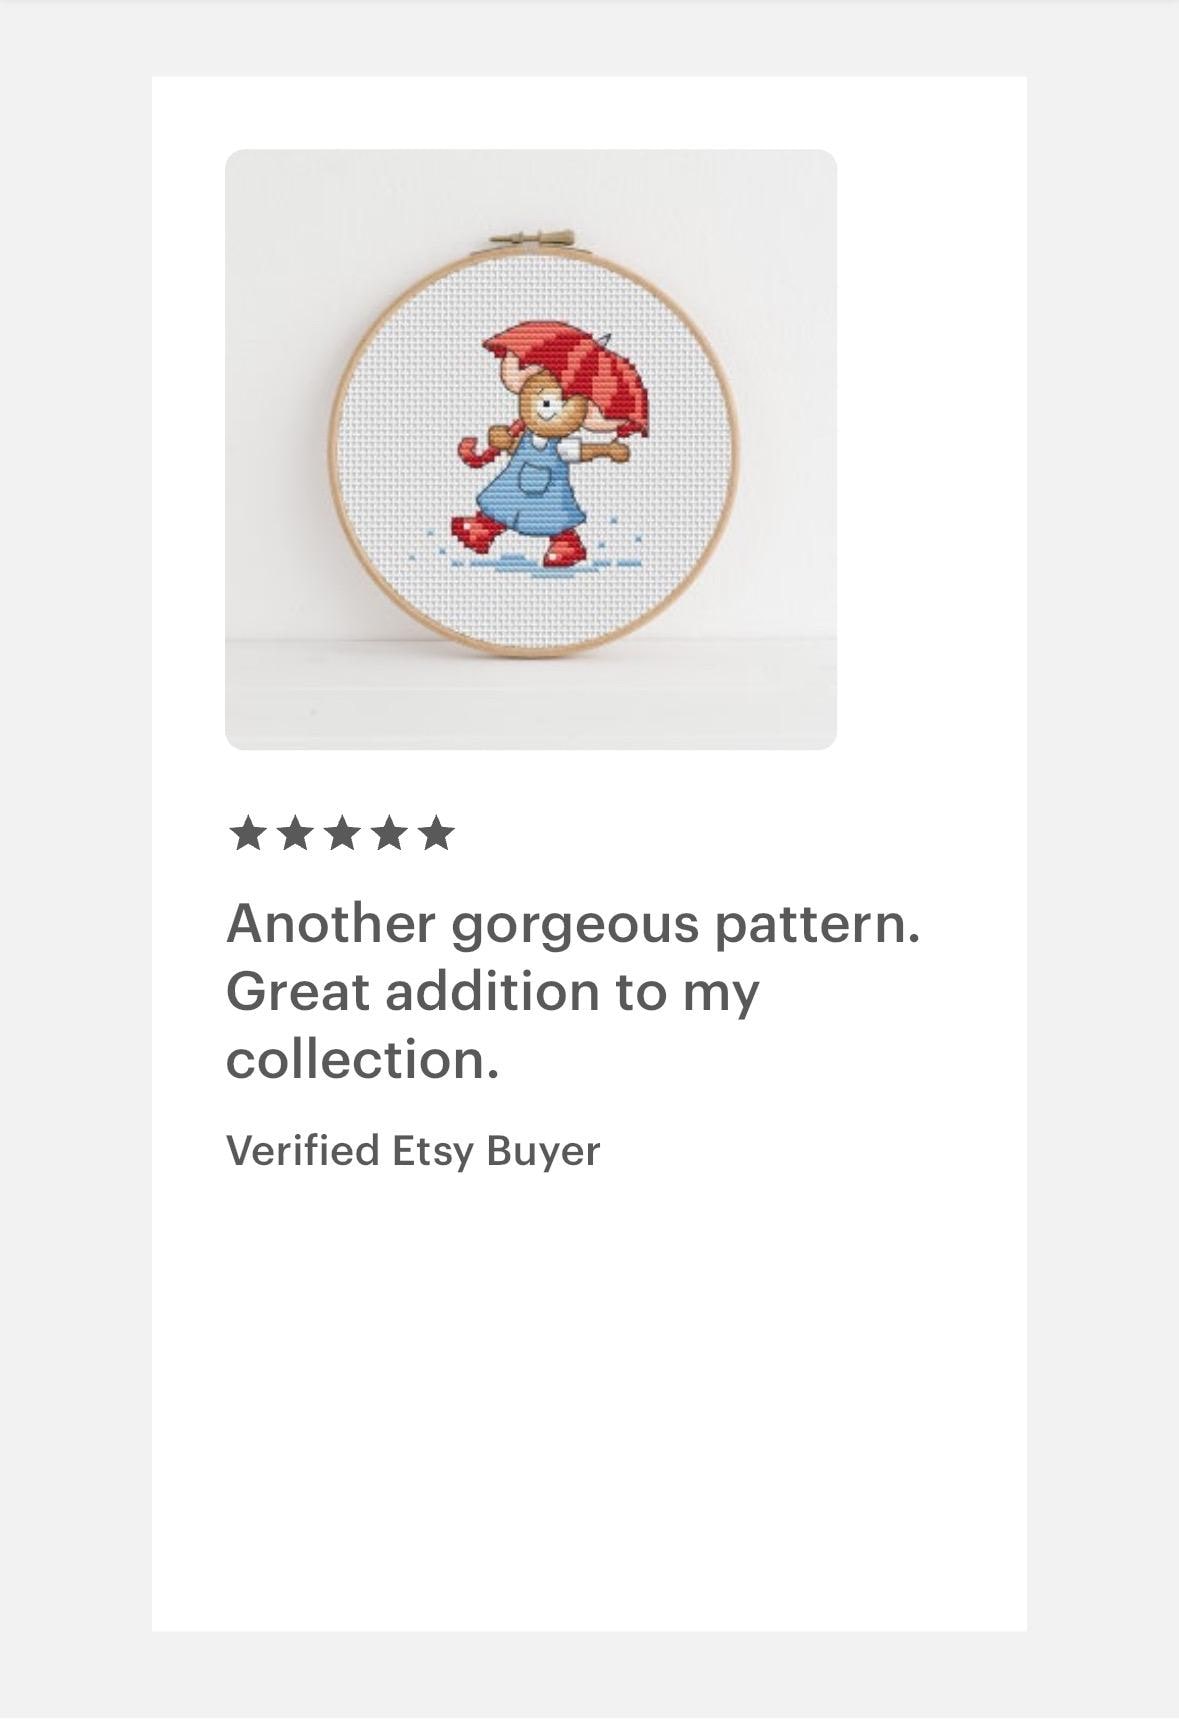Click the word "collection." in the review
This screenshot has height=1720, width=1179.
(362, 1060)
